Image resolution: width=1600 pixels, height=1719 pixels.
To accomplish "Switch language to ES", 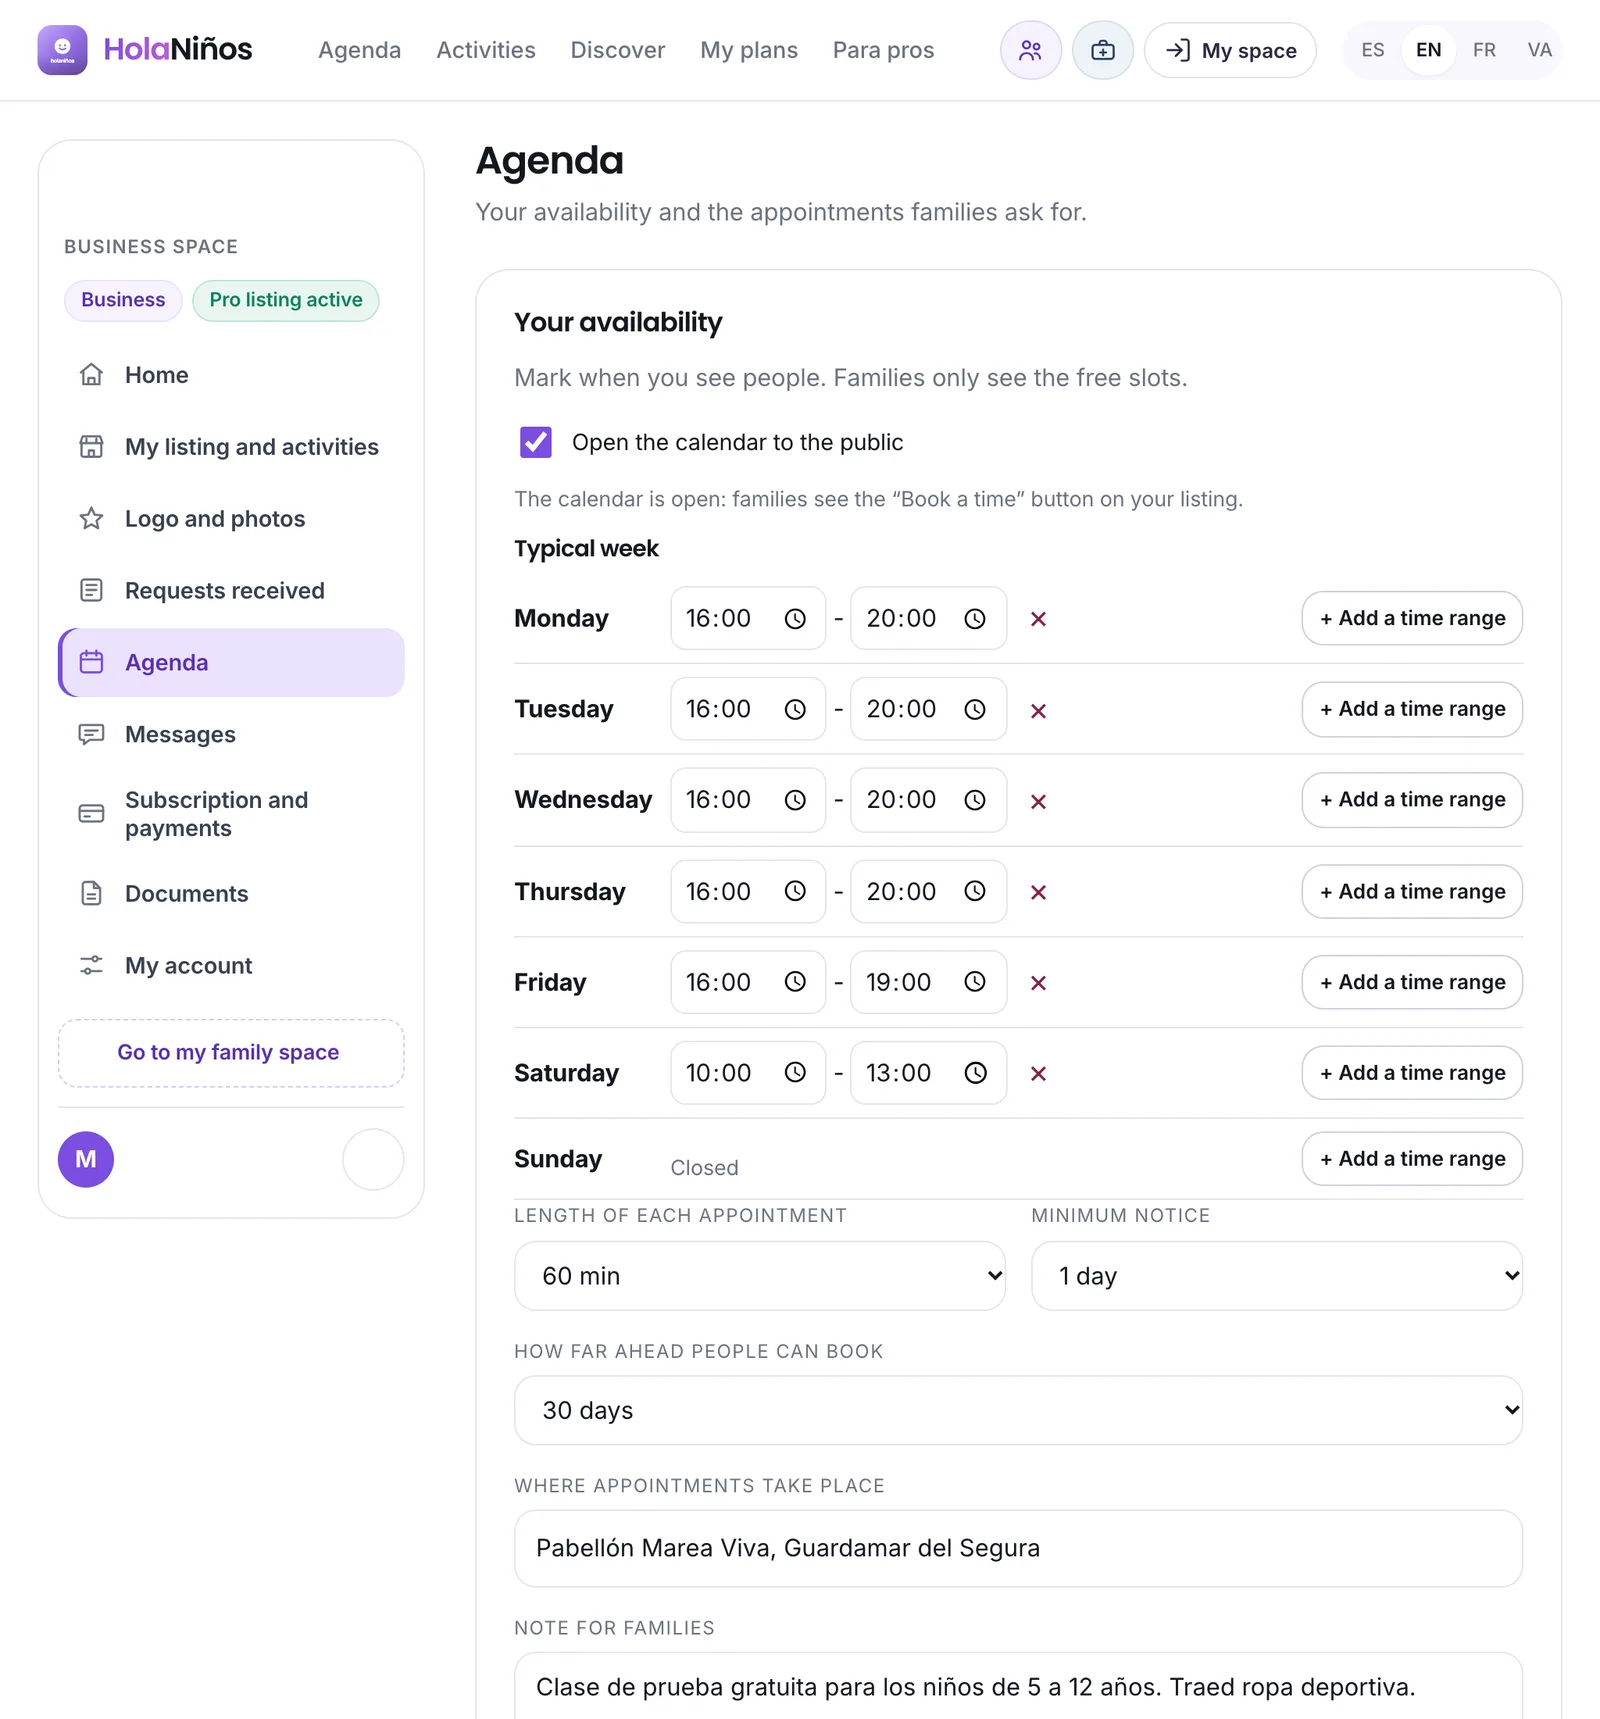I will pos(1373,50).
